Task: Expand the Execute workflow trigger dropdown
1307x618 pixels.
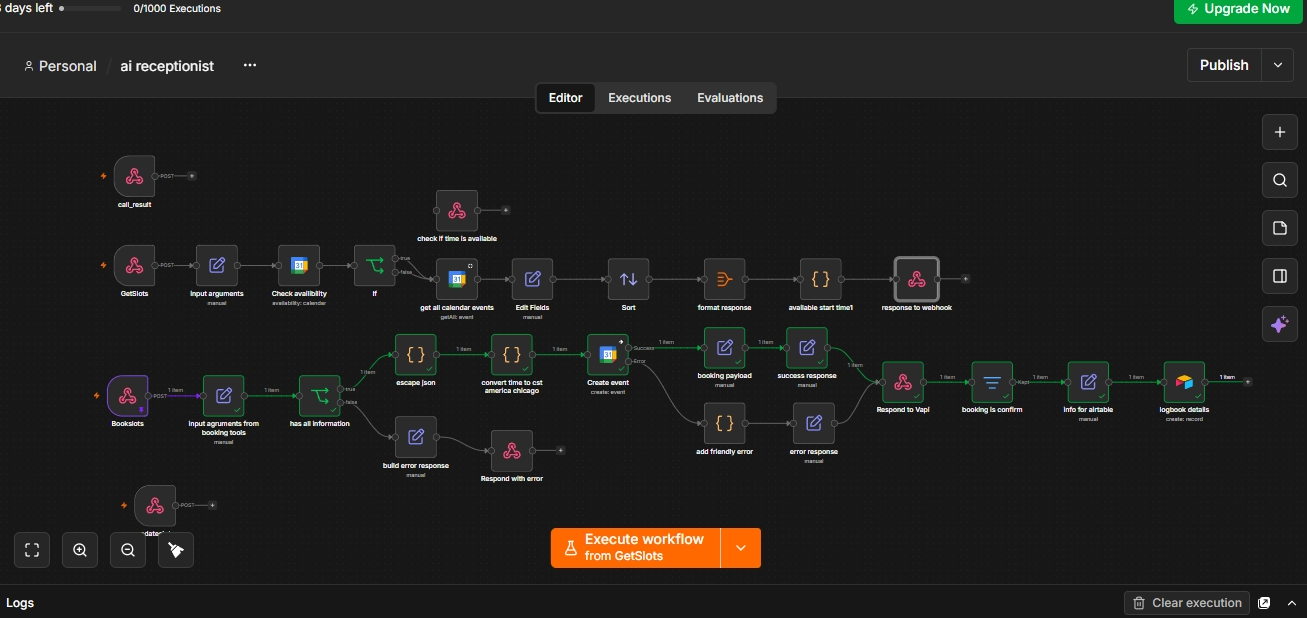Action: pyautogui.click(x=741, y=548)
